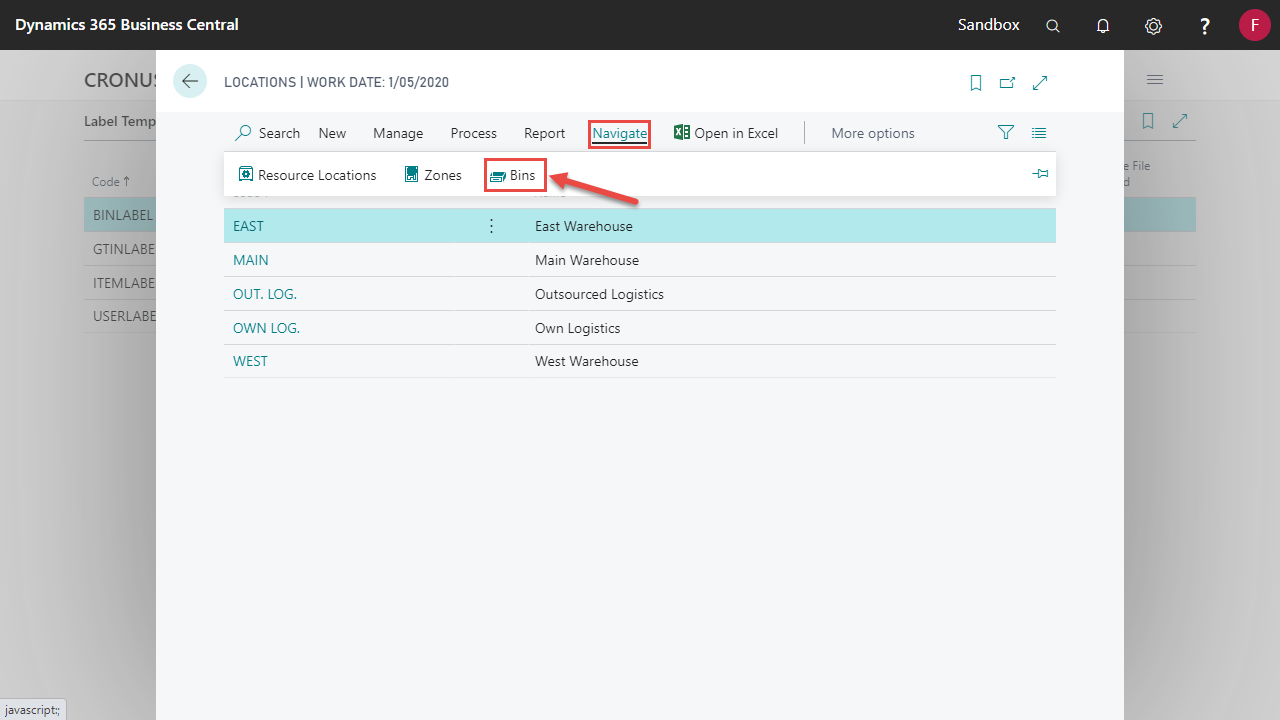The image size is (1280, 720).
Task: Open hamburger menu in background page
Action: point(1154,79)
